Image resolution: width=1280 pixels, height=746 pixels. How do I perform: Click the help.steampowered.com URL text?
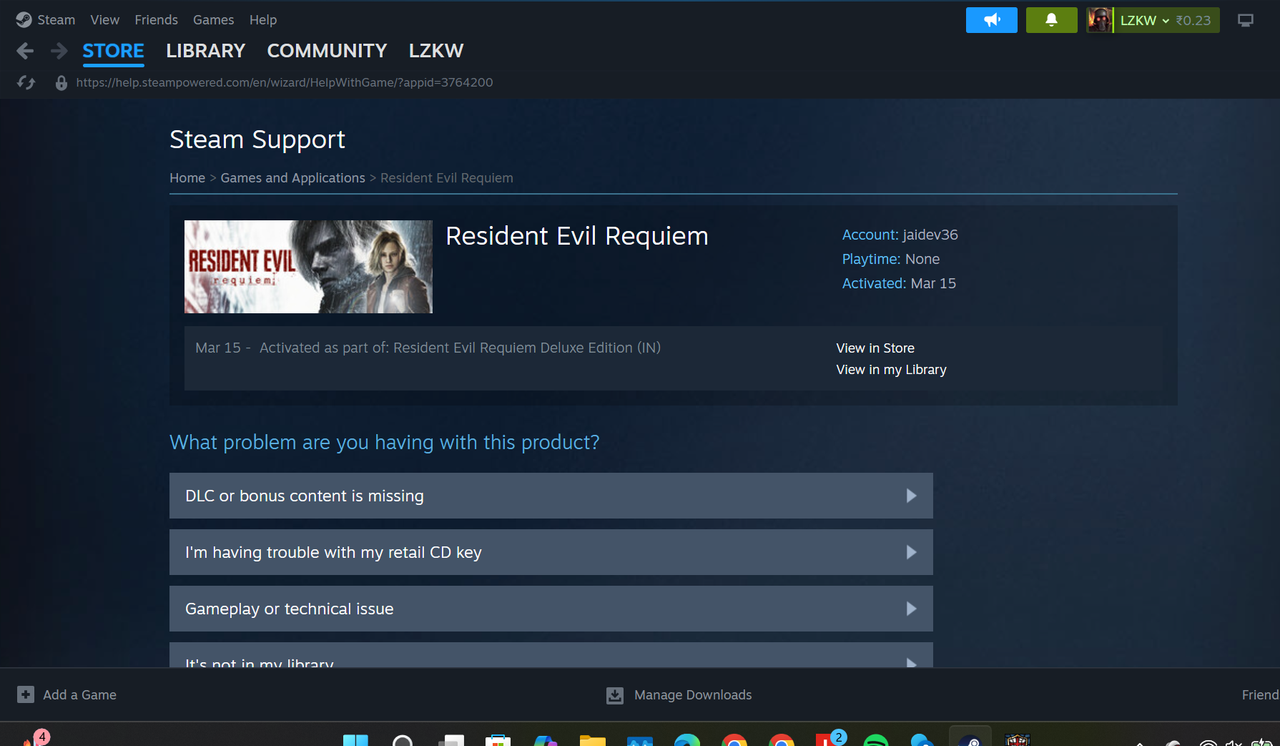[284, 83]
